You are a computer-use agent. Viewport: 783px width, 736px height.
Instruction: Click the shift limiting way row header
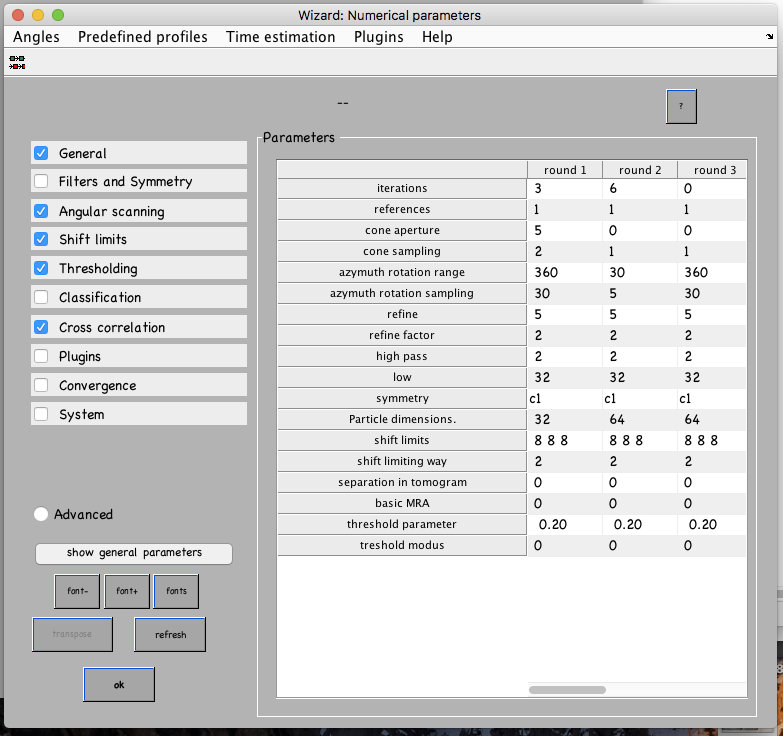point(402,461)
